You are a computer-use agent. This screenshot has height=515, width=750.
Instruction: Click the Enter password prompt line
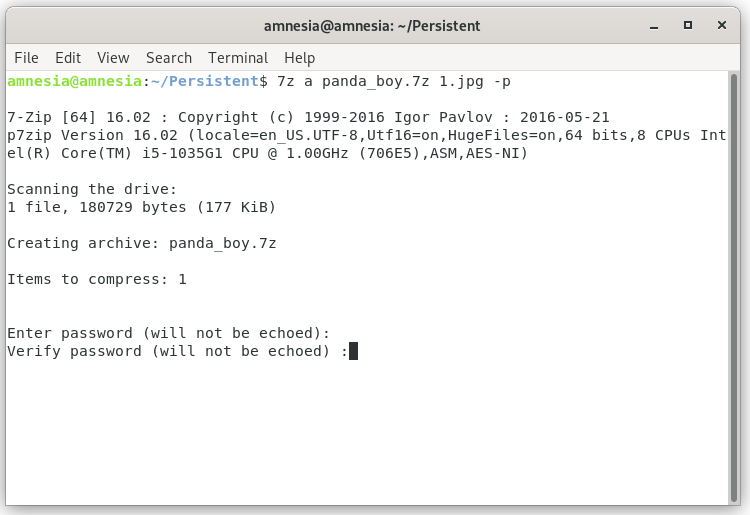pyautogui.click(x=168, y=333)
